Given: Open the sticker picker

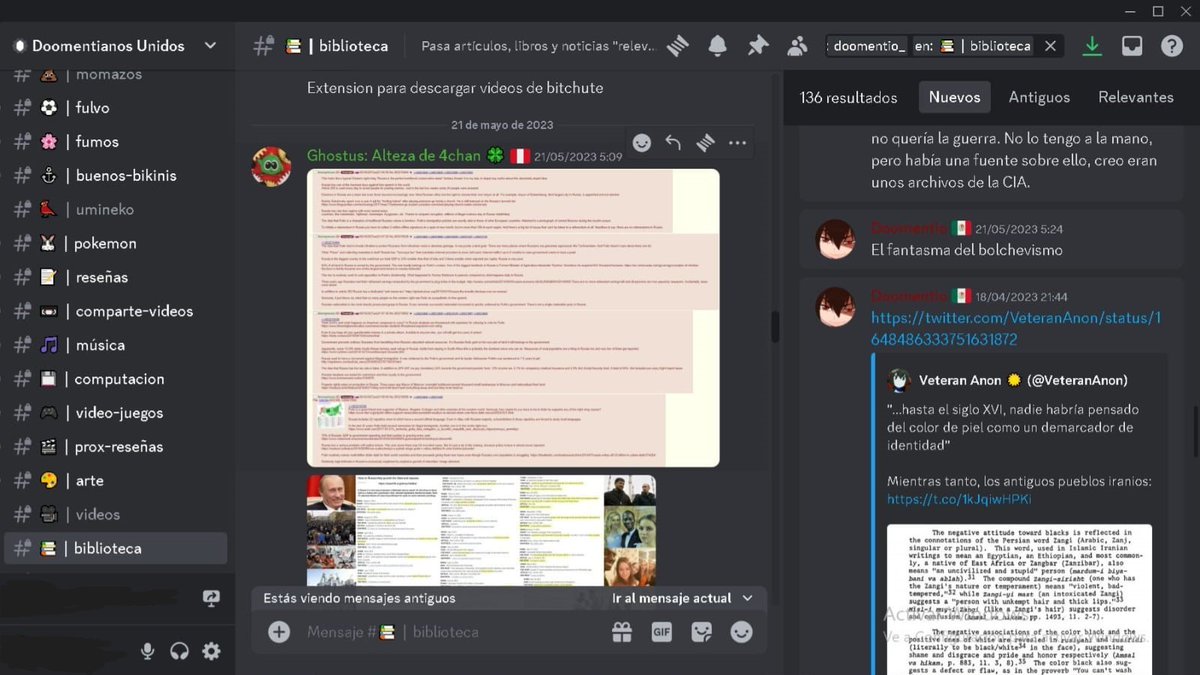Looking at the screenshot, I should (701, 632).
